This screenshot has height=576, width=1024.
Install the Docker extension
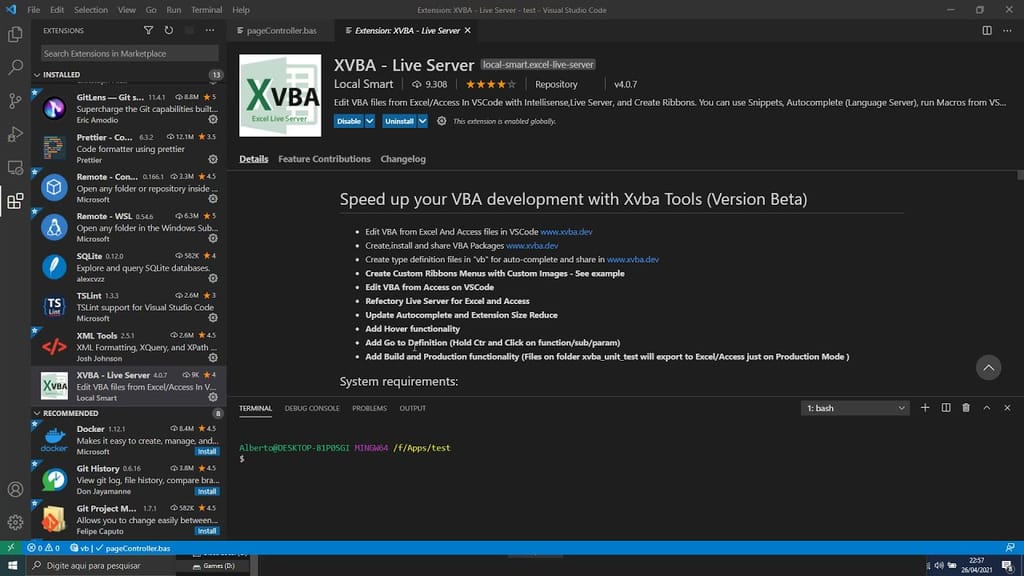[207, 451]
